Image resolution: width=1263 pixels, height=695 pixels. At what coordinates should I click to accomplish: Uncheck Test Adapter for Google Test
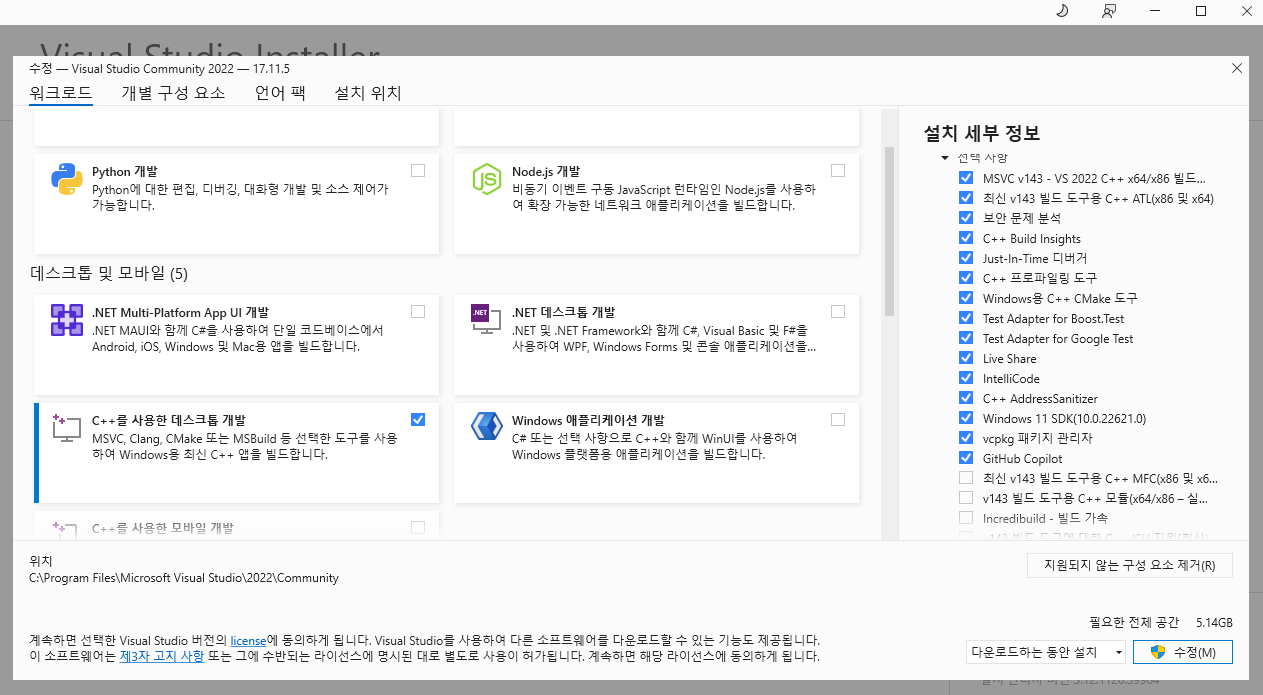966,338
